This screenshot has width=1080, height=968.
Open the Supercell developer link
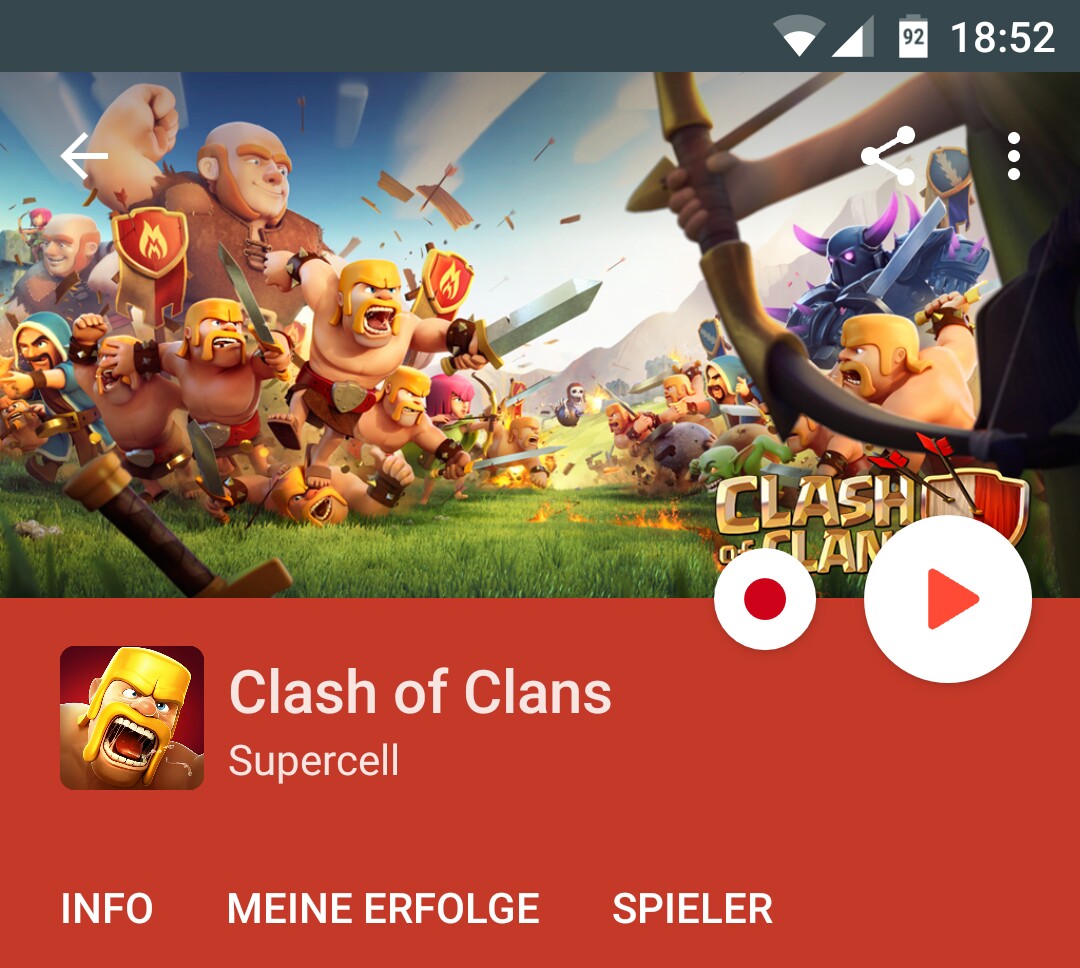pos(313,761)
